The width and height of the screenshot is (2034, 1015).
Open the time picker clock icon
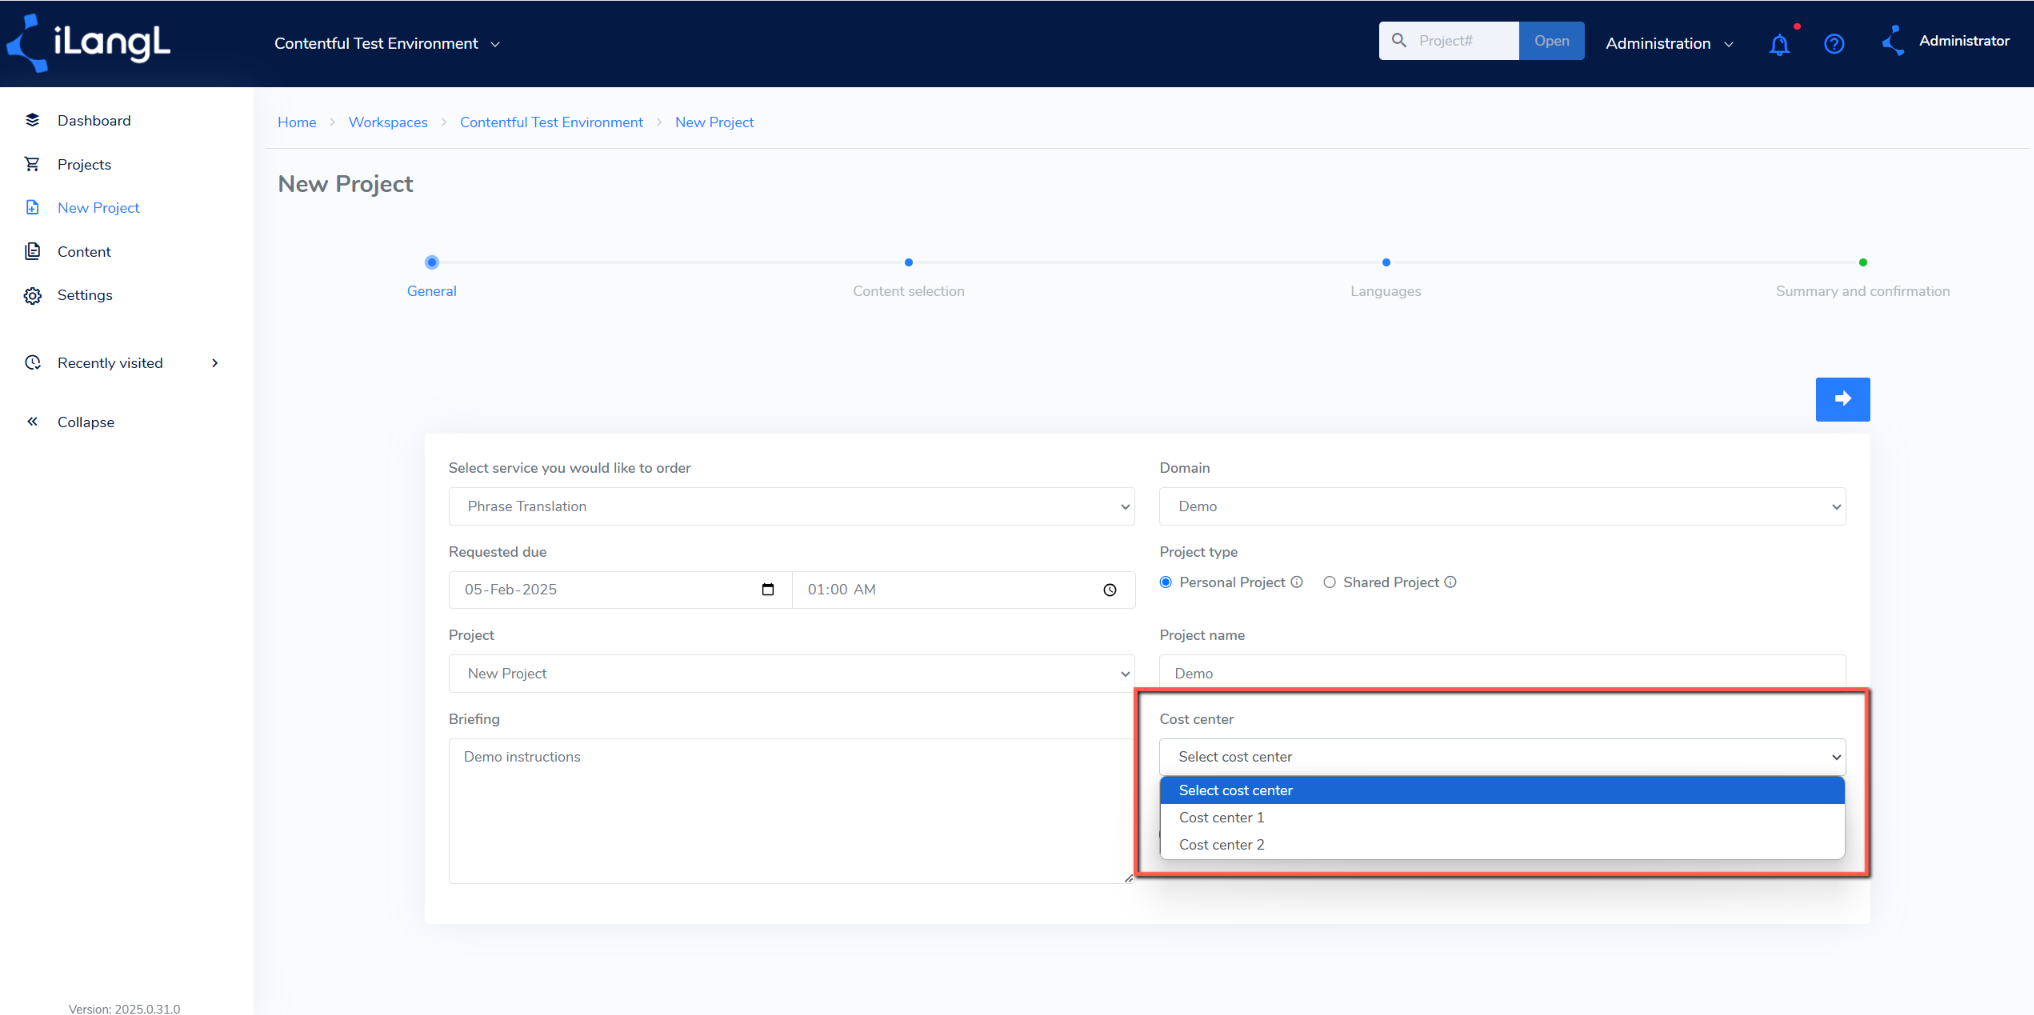pos(1110,590)
